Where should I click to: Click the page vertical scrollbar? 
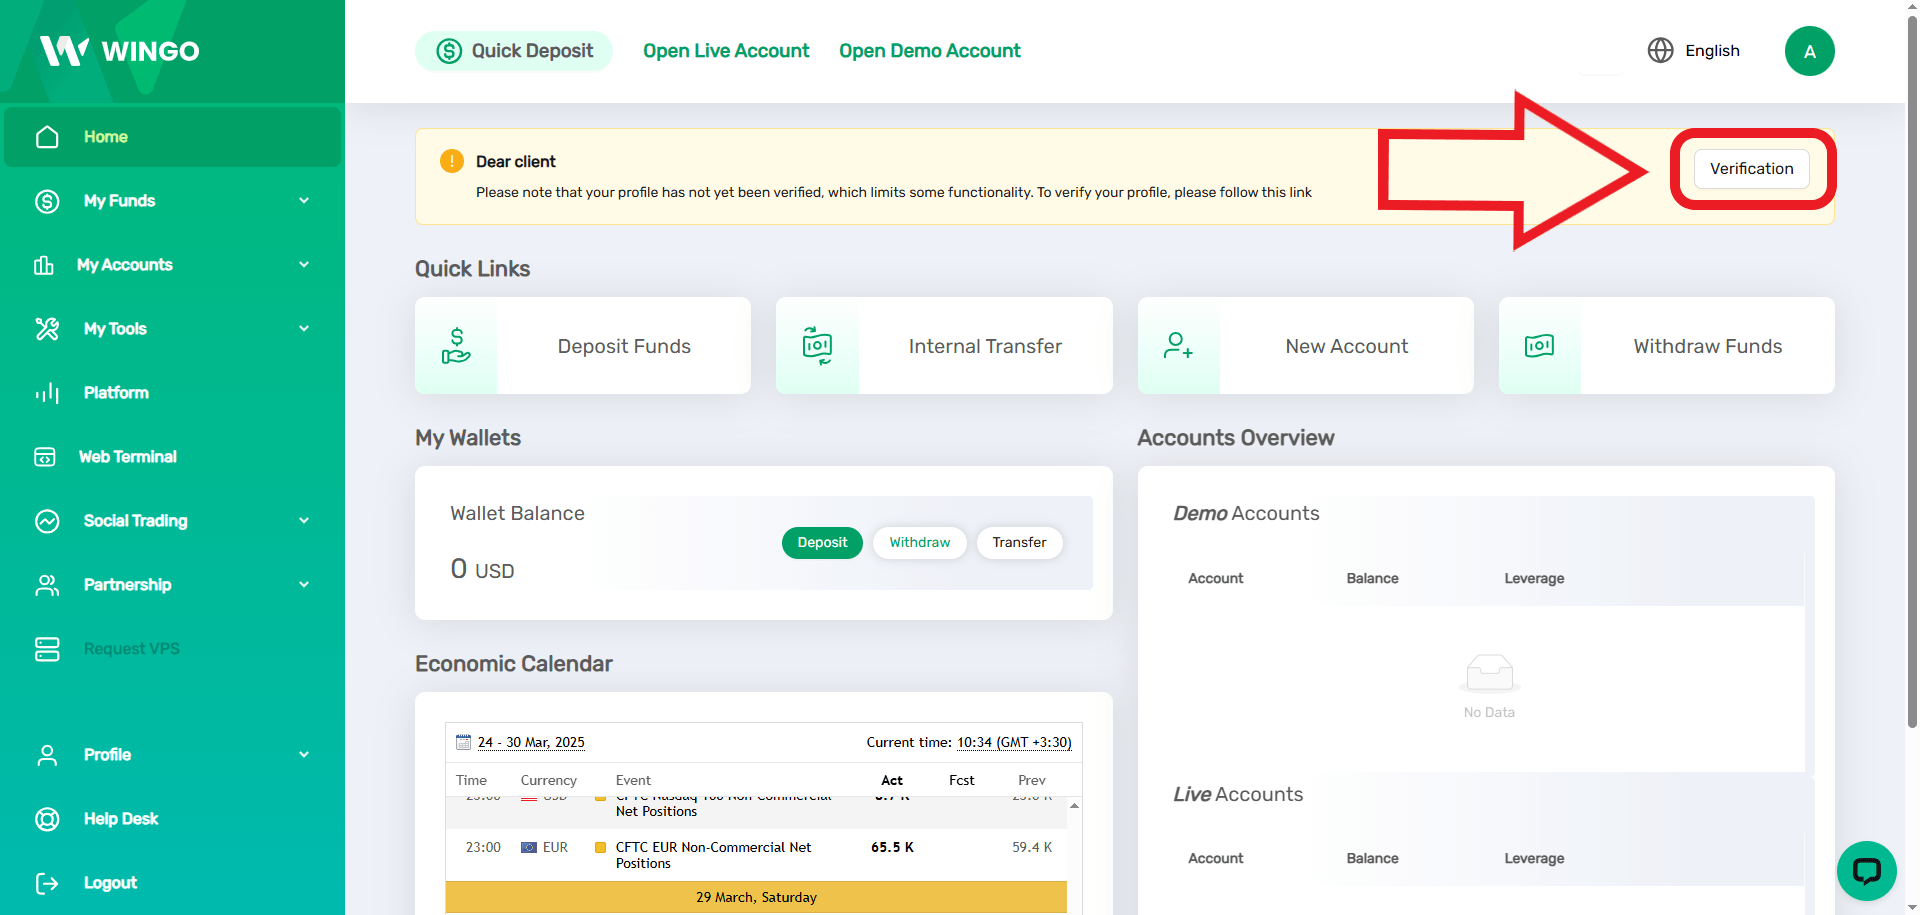1912,370
